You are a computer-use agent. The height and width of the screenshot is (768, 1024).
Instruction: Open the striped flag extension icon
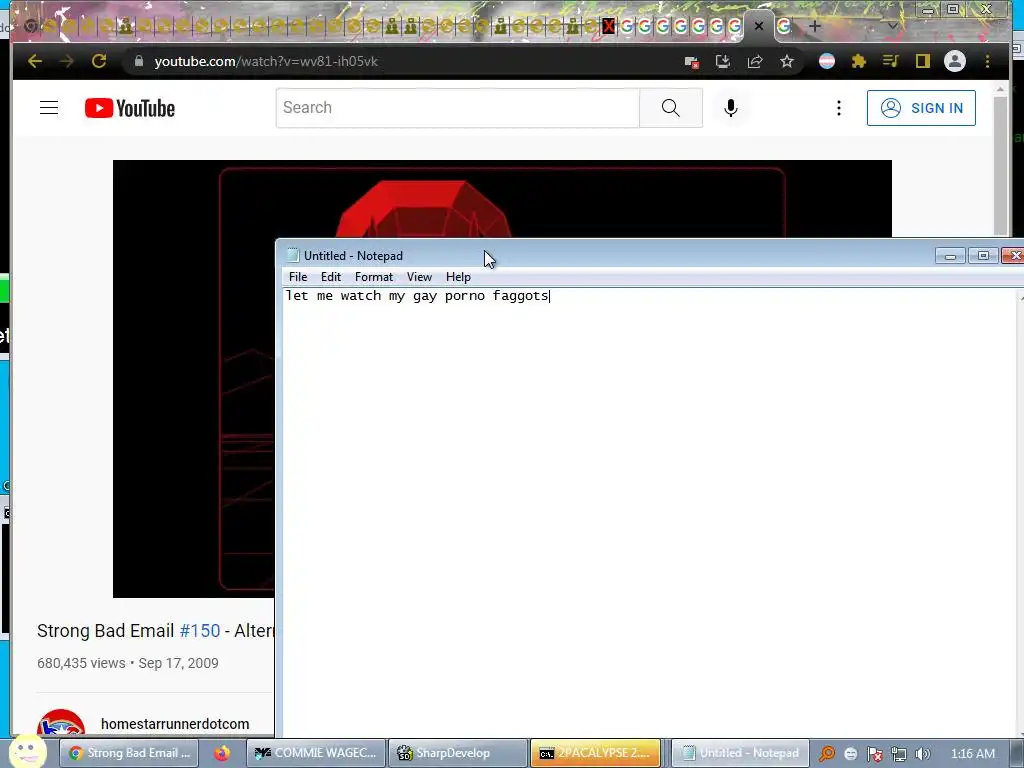pos(827,61)
